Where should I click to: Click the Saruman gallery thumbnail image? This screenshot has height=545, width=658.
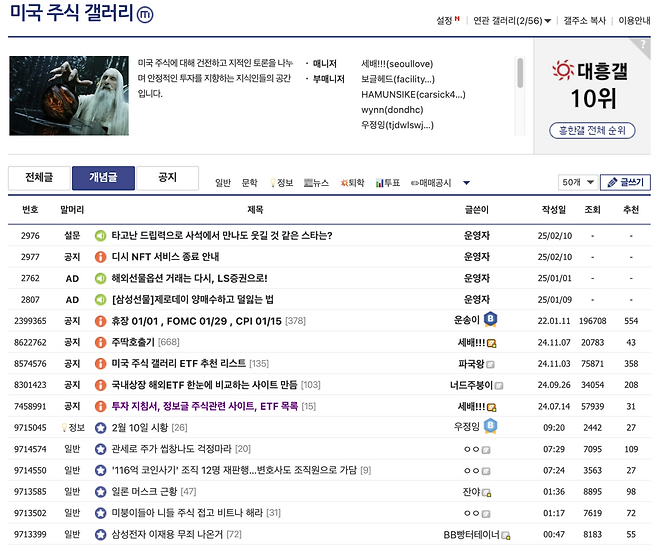[x=69, y=96]
